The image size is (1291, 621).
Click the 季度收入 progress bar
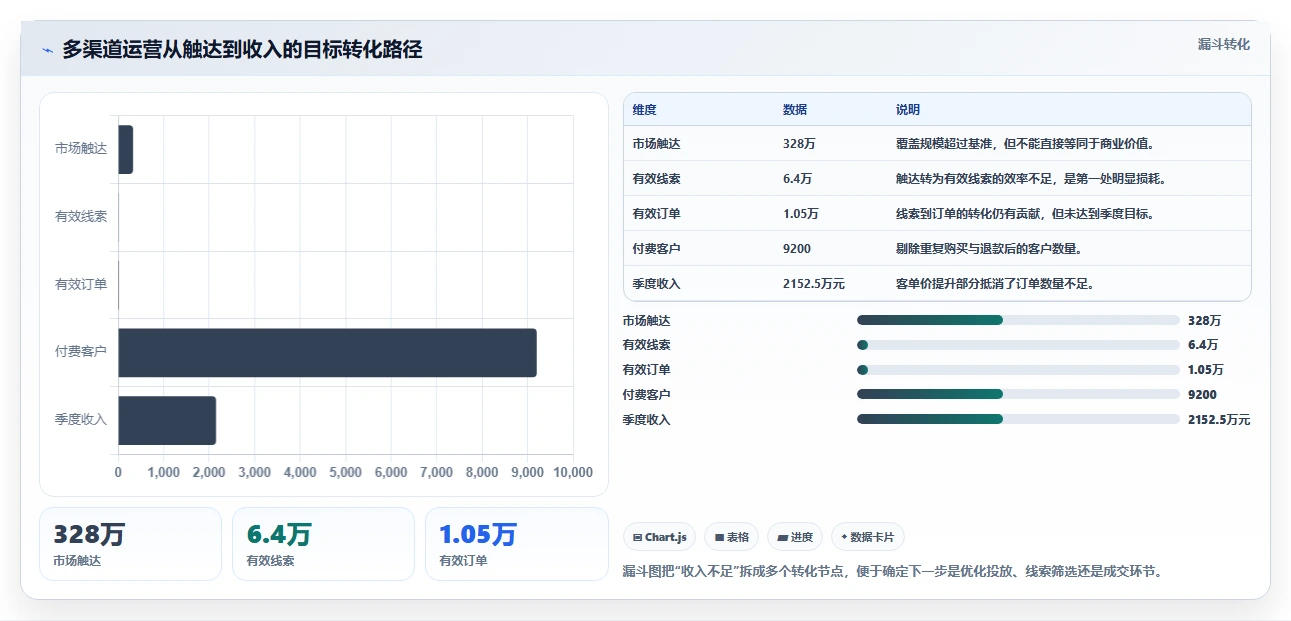pyautogui.click(x=1018, y=420)
